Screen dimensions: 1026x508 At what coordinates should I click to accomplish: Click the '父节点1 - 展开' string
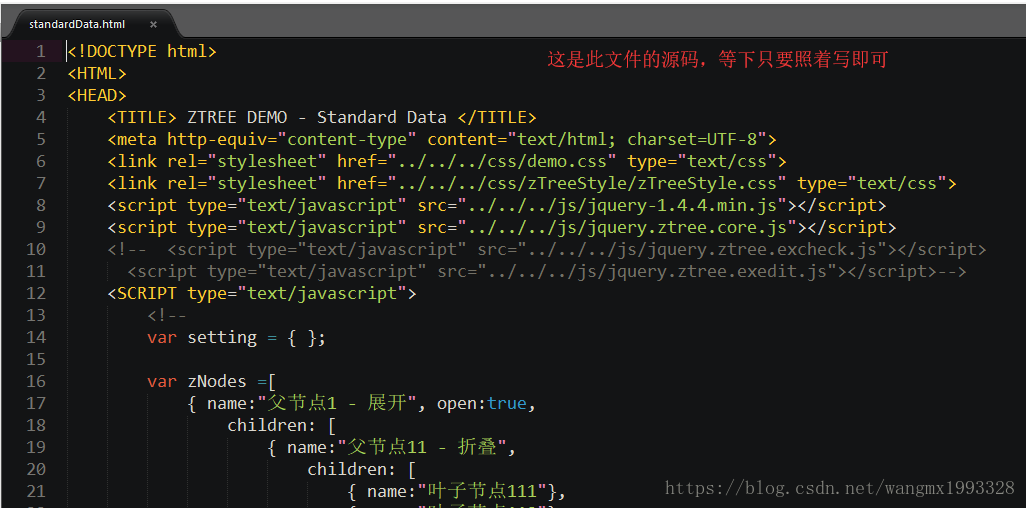point(338,404)
